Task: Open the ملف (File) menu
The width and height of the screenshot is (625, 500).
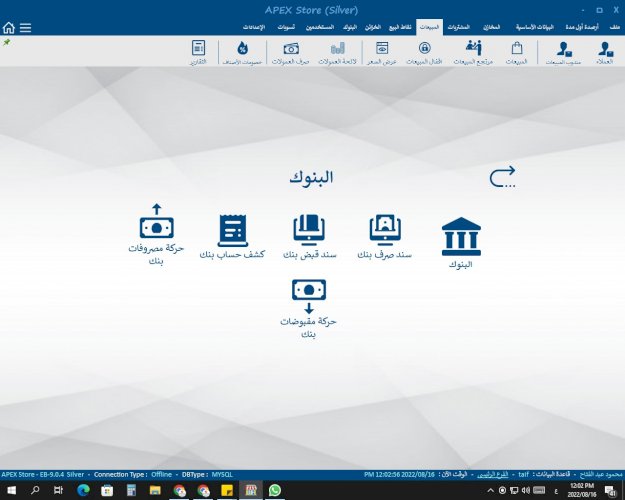Action: click(x=615, y=28)
